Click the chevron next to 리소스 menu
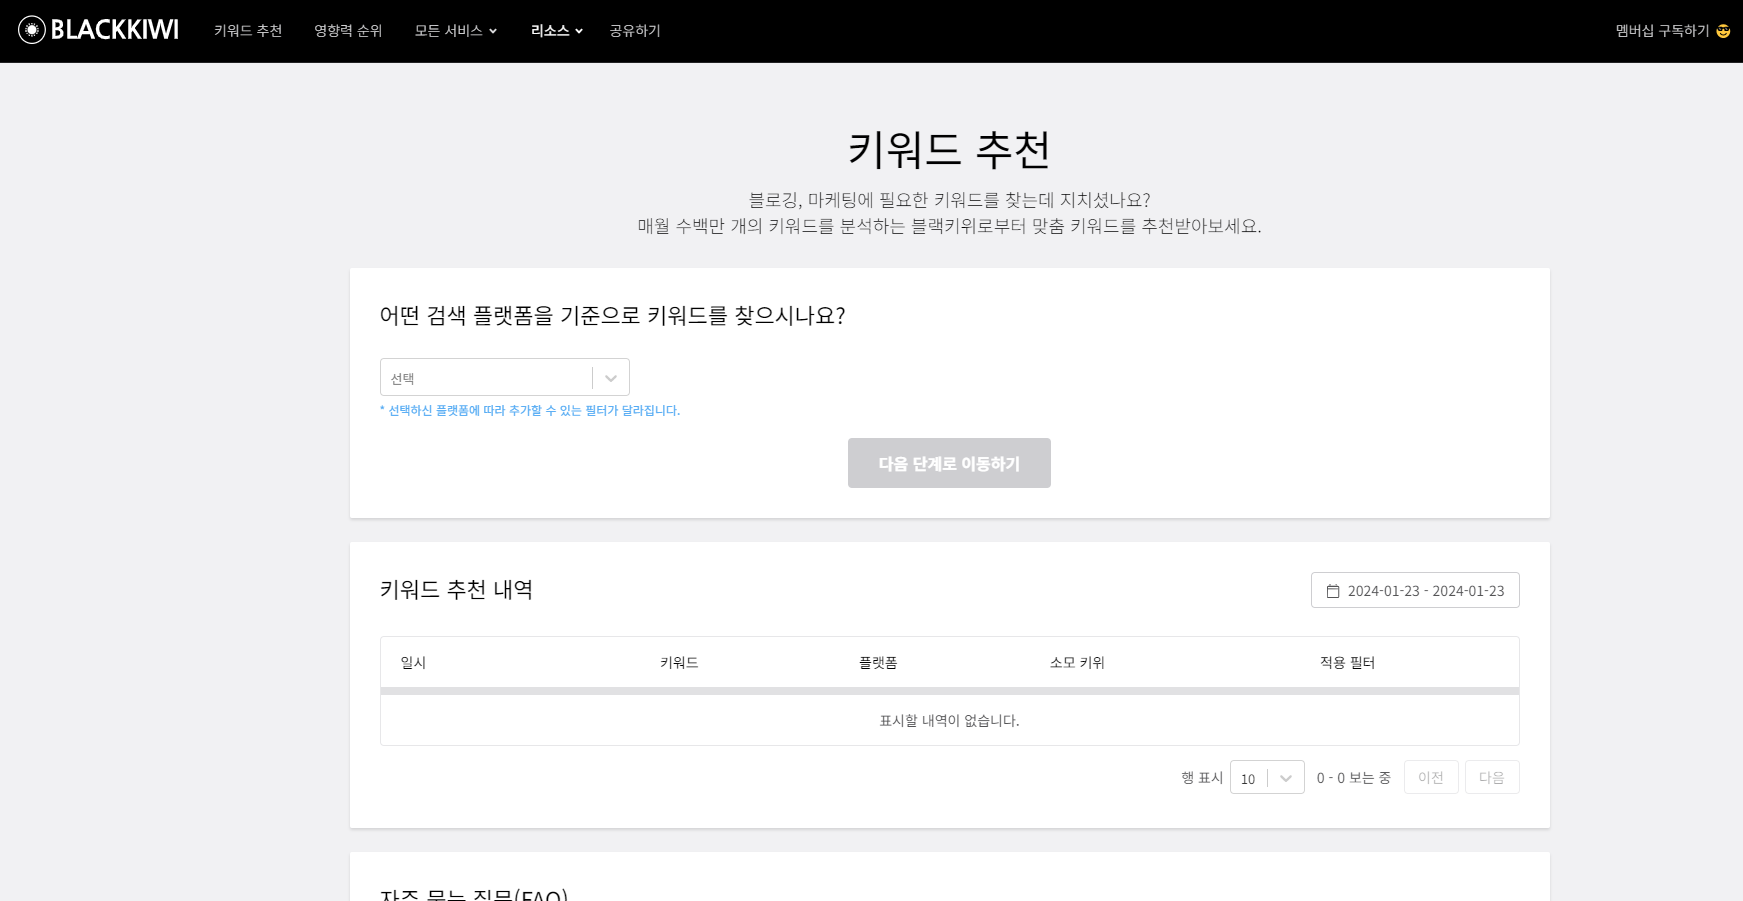Image resolution: width=1743 pixels, height=901 pixels. (x=580, y=31)
